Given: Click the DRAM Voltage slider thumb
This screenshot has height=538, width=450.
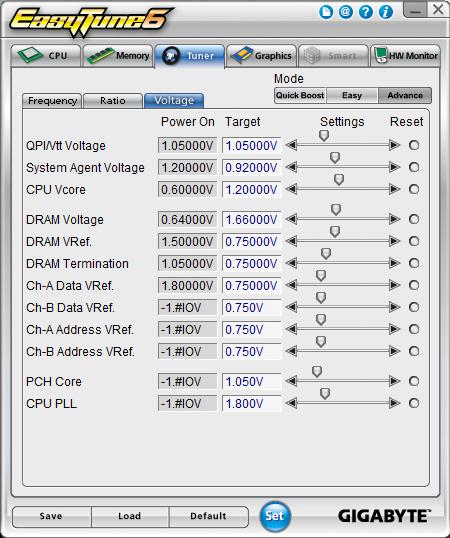Looking at the screenshot, I should tap(336, 209).
